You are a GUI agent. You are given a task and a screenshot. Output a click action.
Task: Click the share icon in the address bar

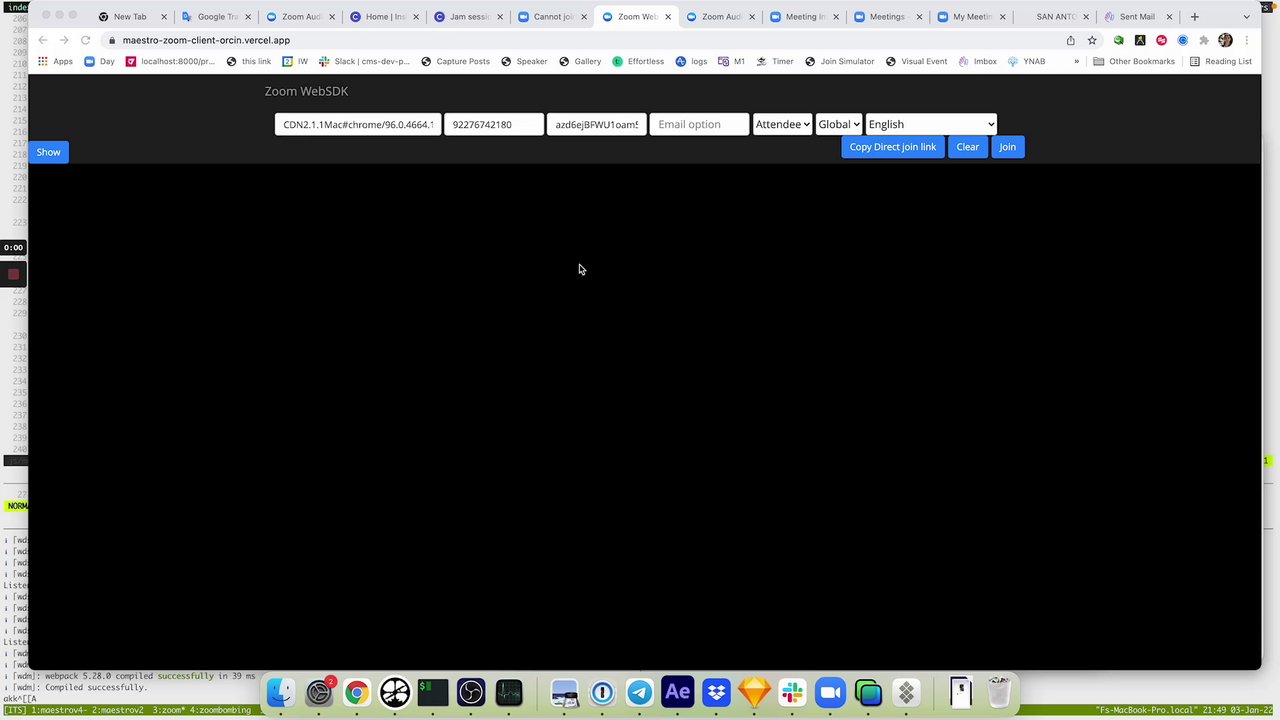tap(1071, 40)
